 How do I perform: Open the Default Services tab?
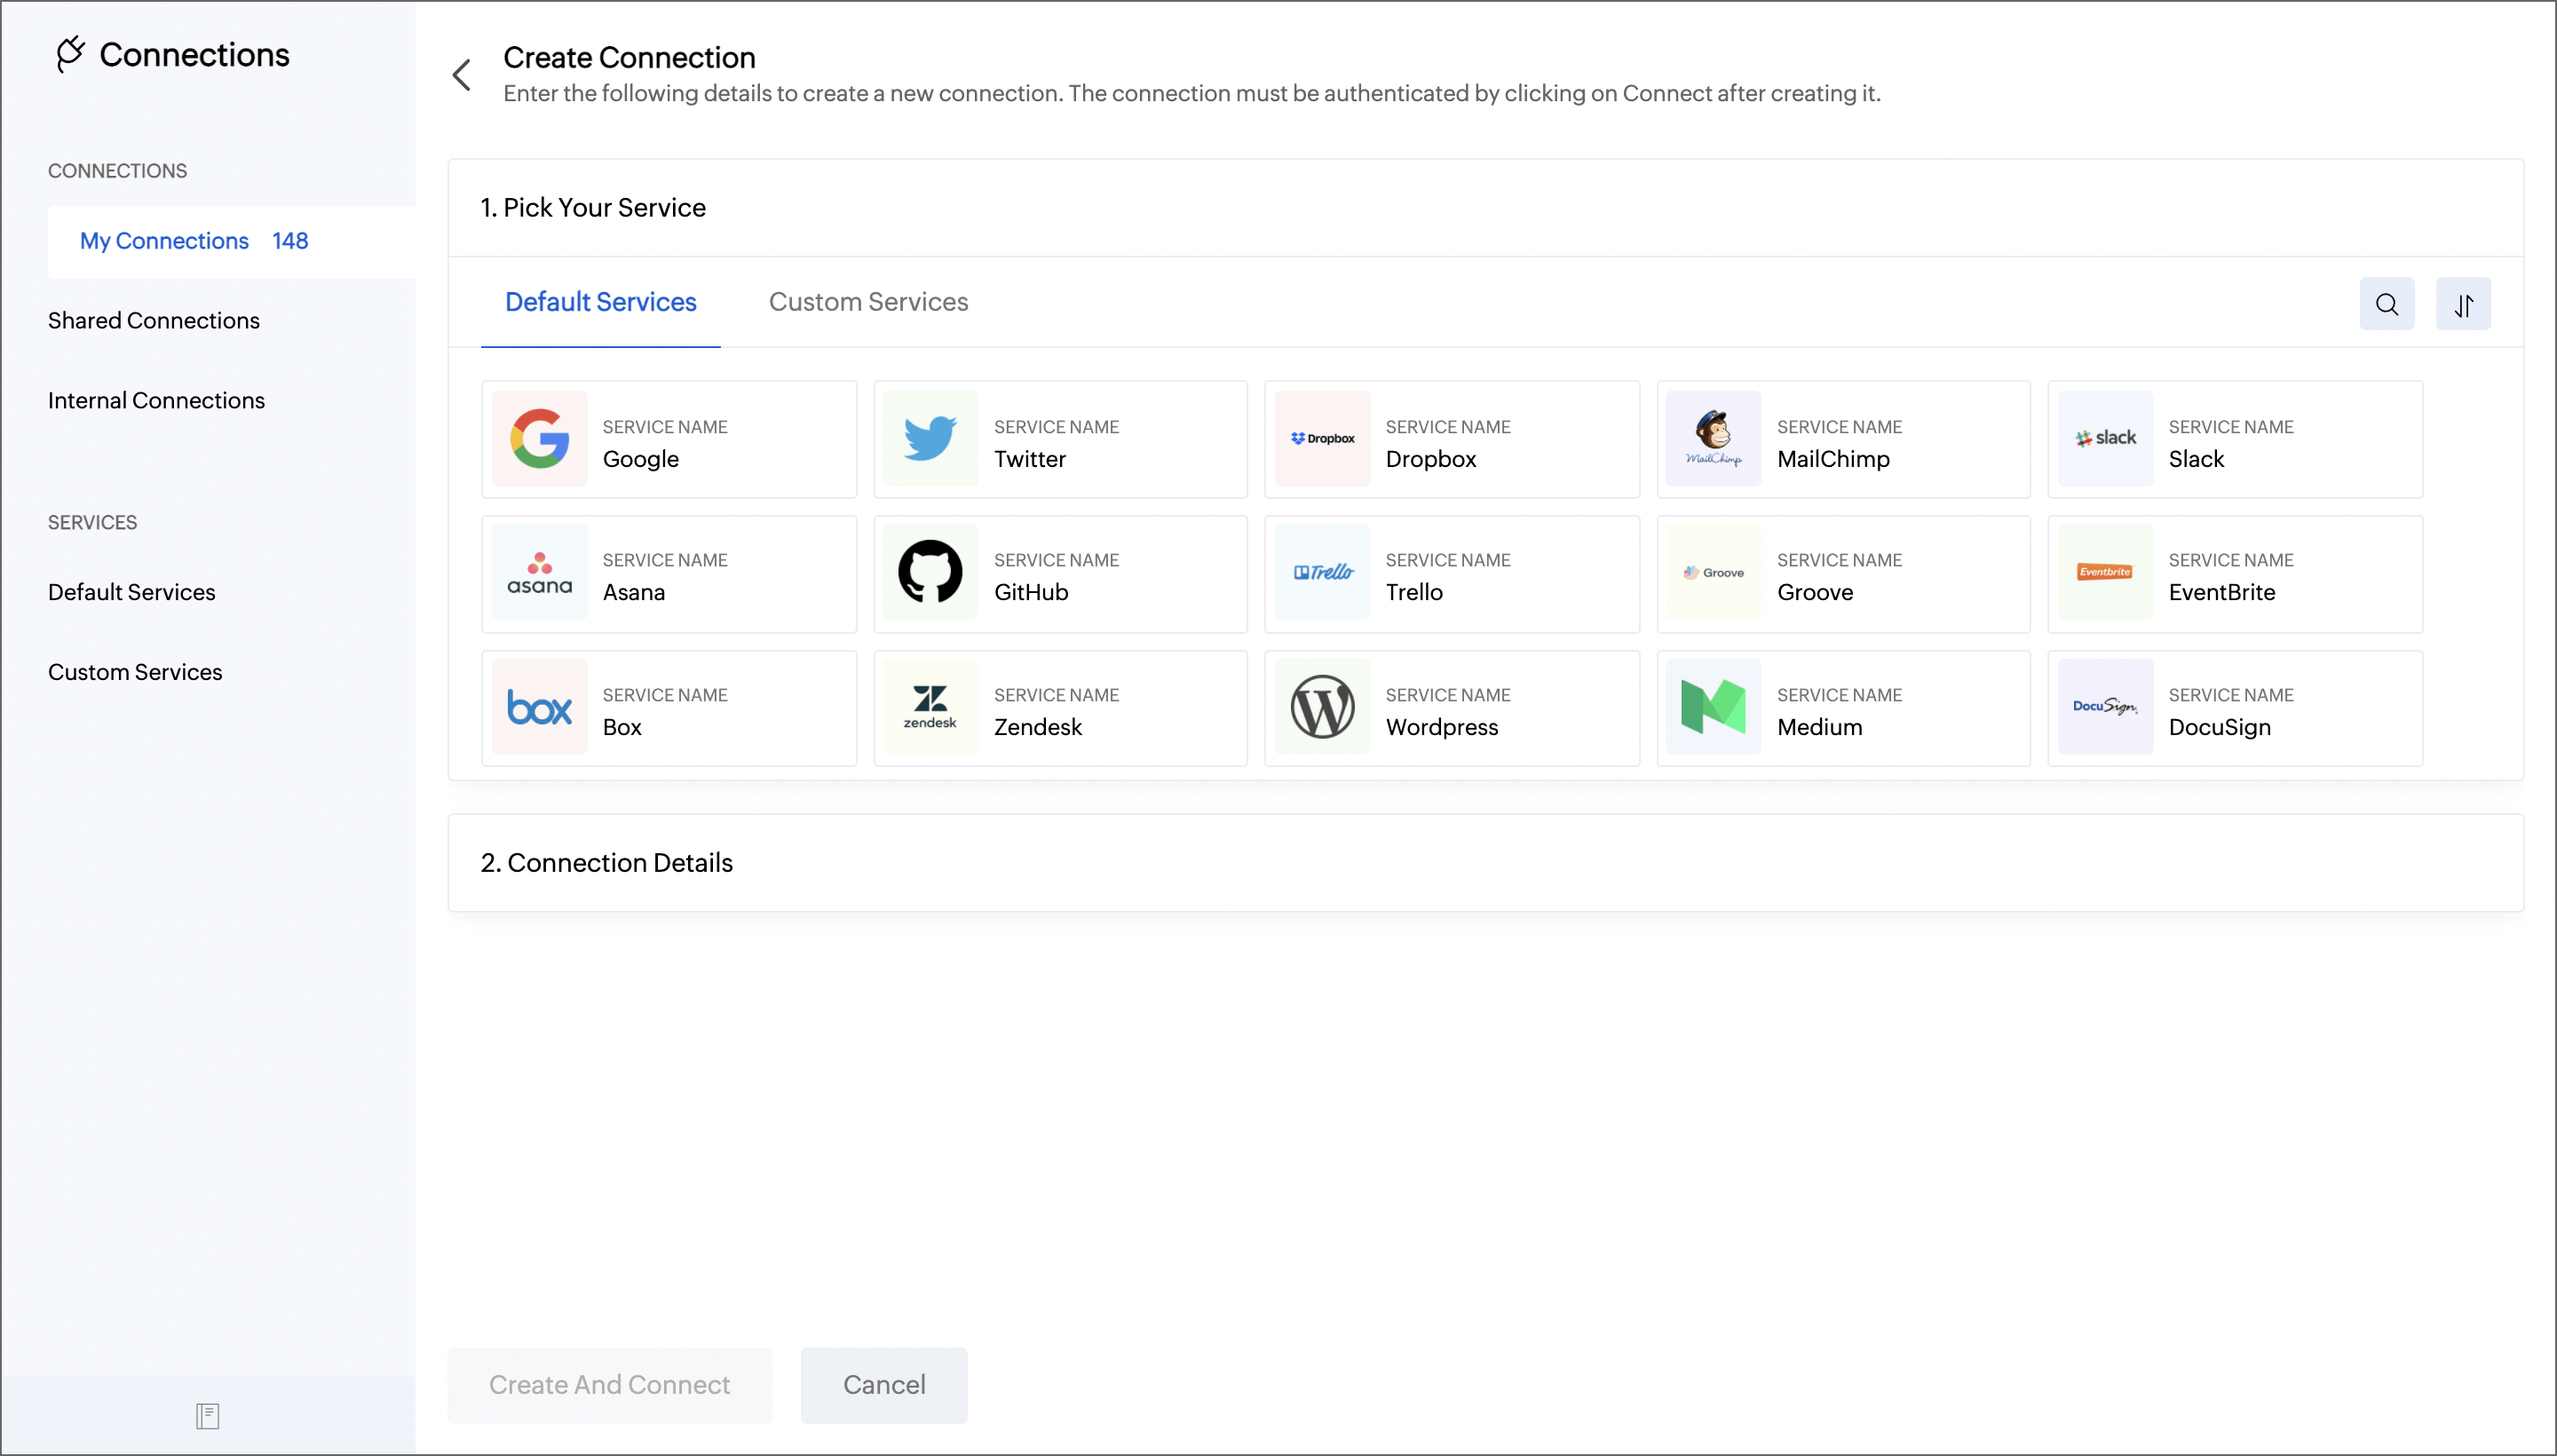click(x=600, y=302)
